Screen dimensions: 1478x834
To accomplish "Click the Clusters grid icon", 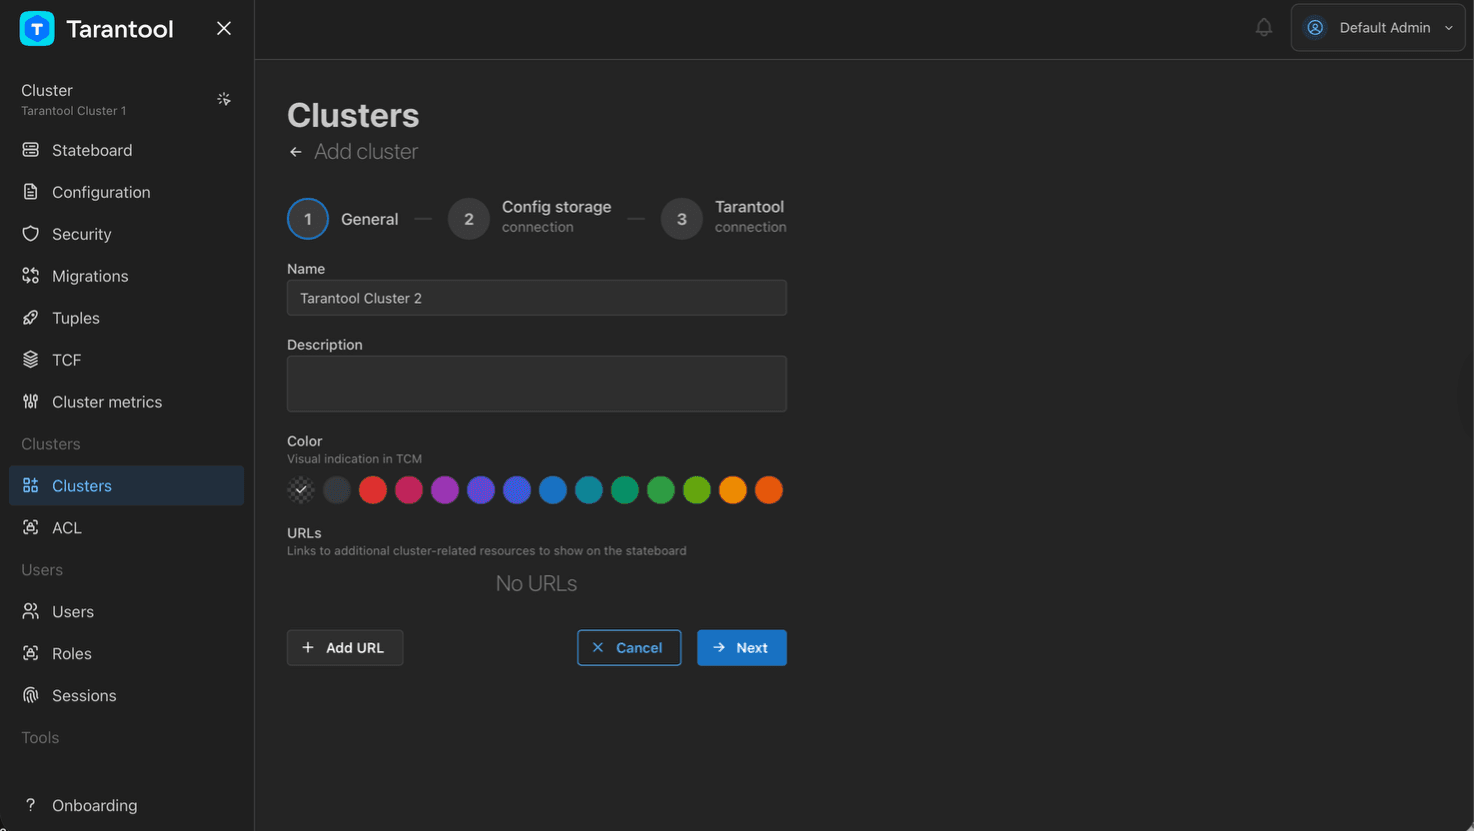I will 31,486.
